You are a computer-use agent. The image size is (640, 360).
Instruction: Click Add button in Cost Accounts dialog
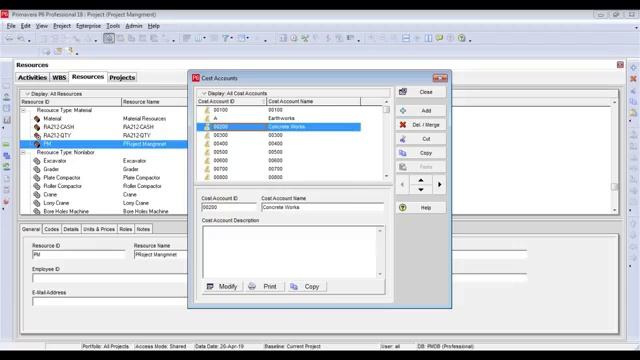[x=420, y=111]
